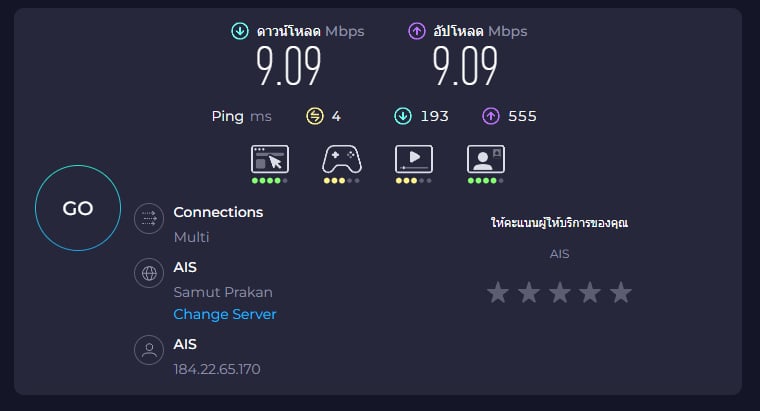The height and width of the screenshot is (411, 760).
Task: Click the GO button to start test
Action: click(x=78, y=208)
